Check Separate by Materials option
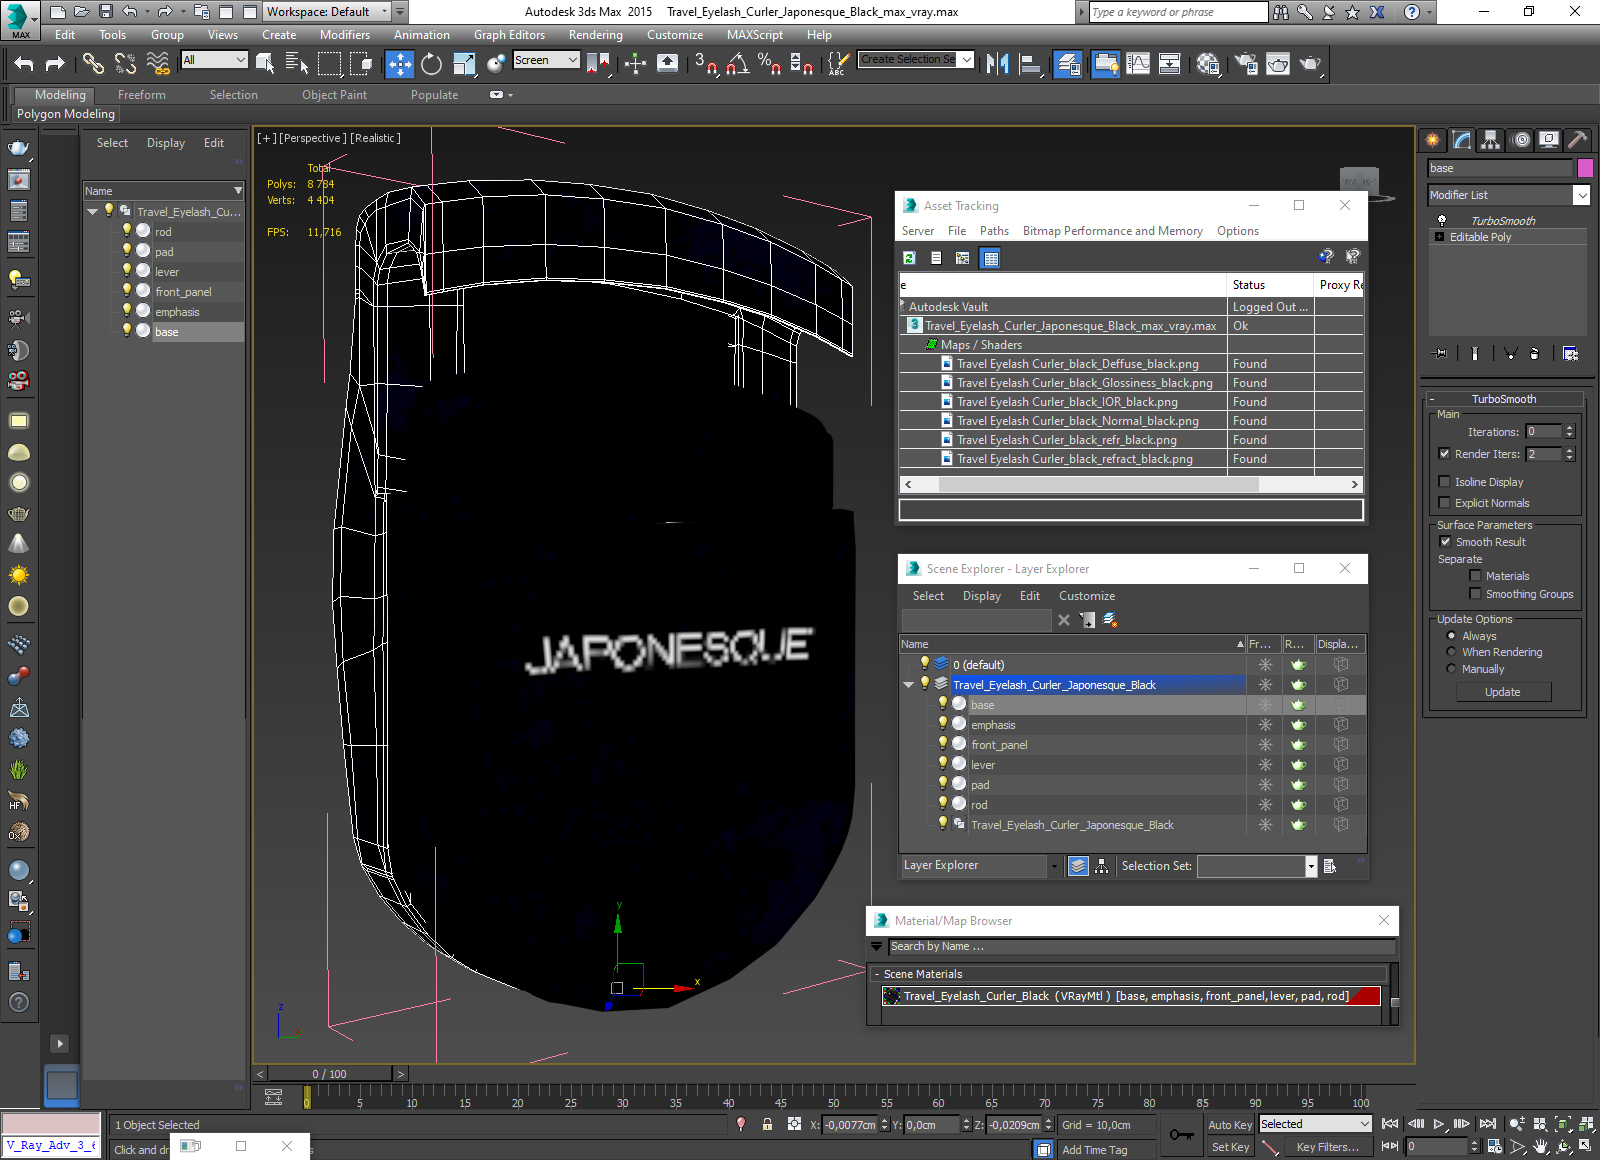The width and height of the screenshot is (1600, 1160). 1475,576
